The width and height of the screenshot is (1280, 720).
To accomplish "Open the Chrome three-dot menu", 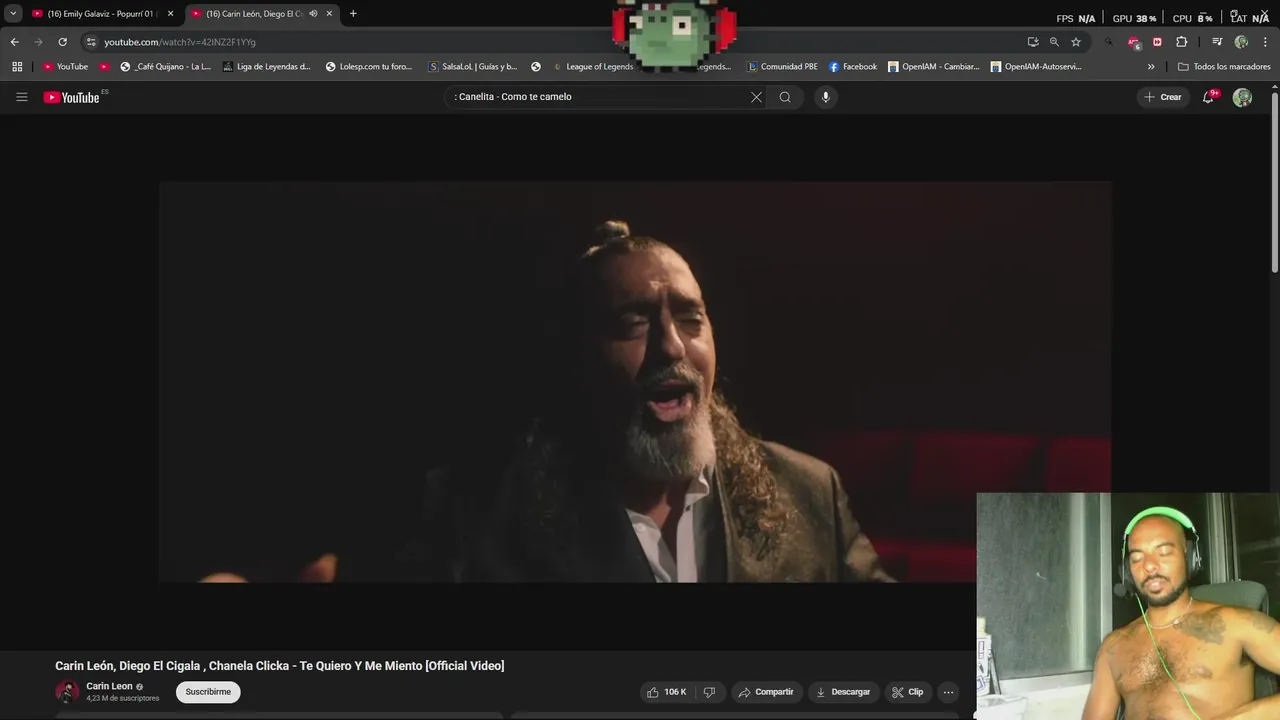I will coord(1266,42).
